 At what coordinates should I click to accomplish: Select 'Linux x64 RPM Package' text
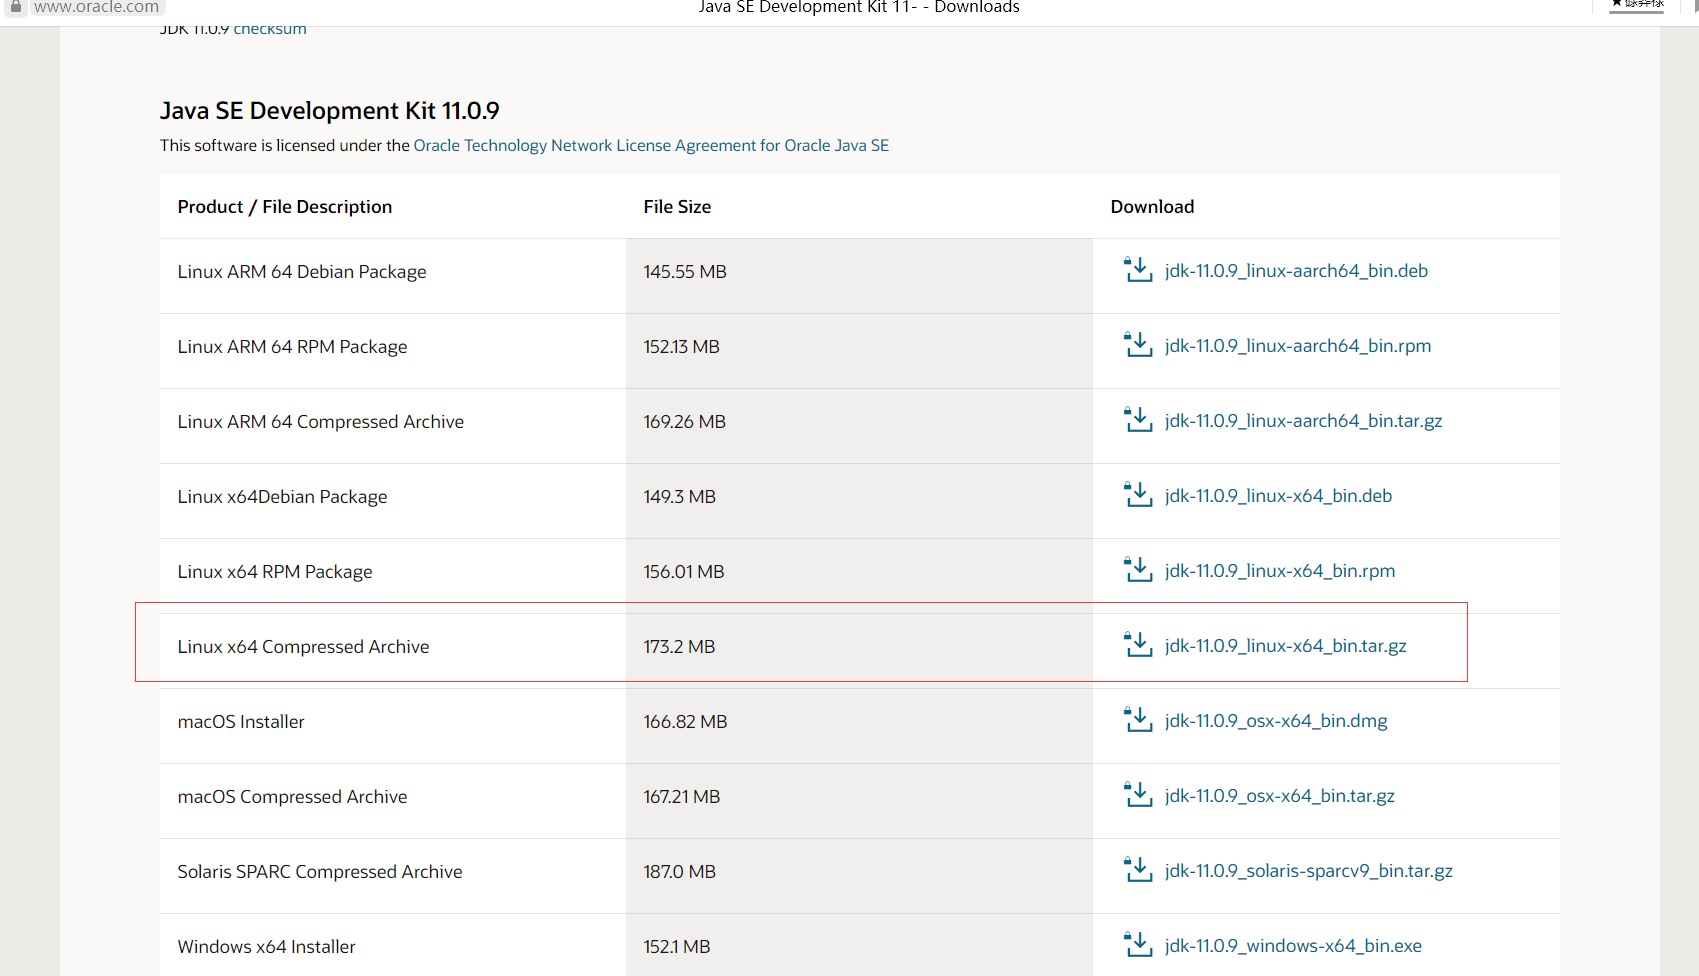tap(275, 572)
